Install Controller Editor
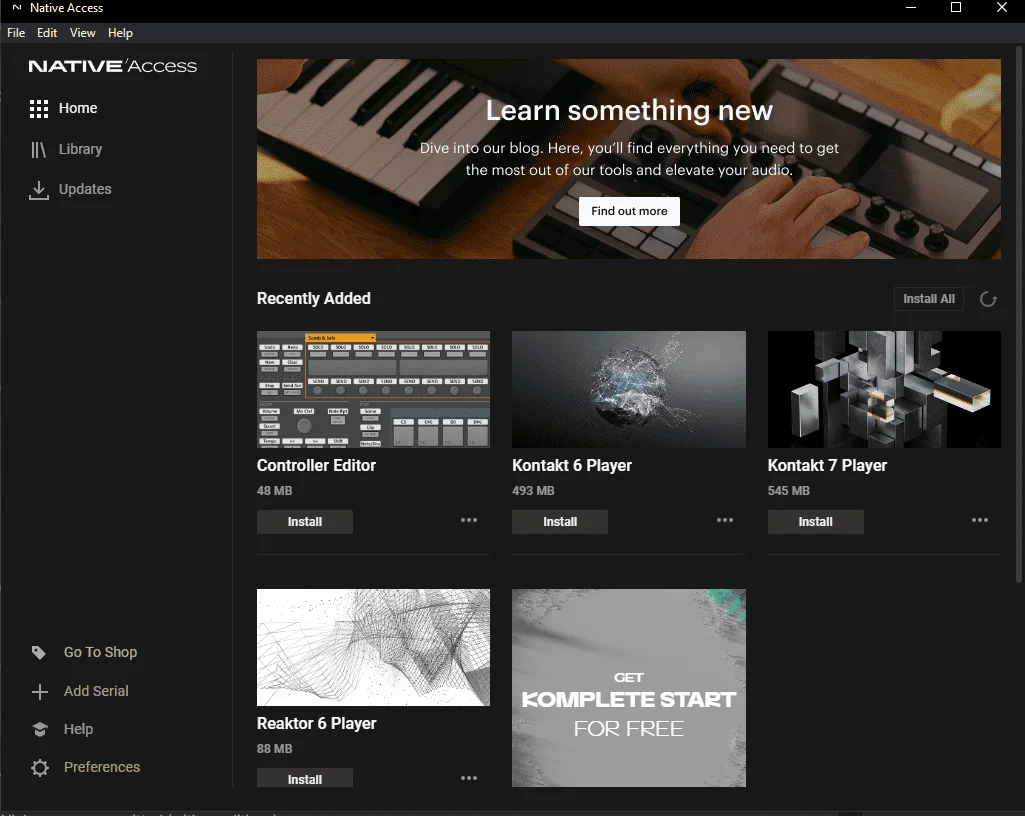 pyautogui.click(x=305, y=522)
